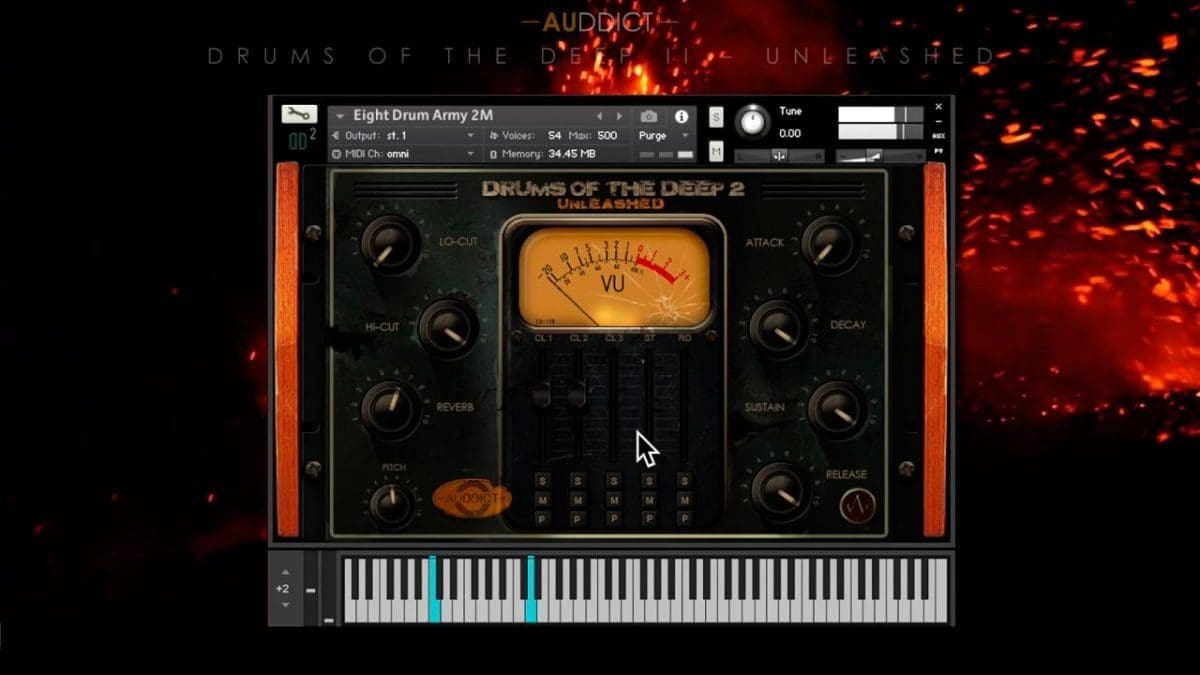Solo the ST mixer channel

(x=649, y=481)
